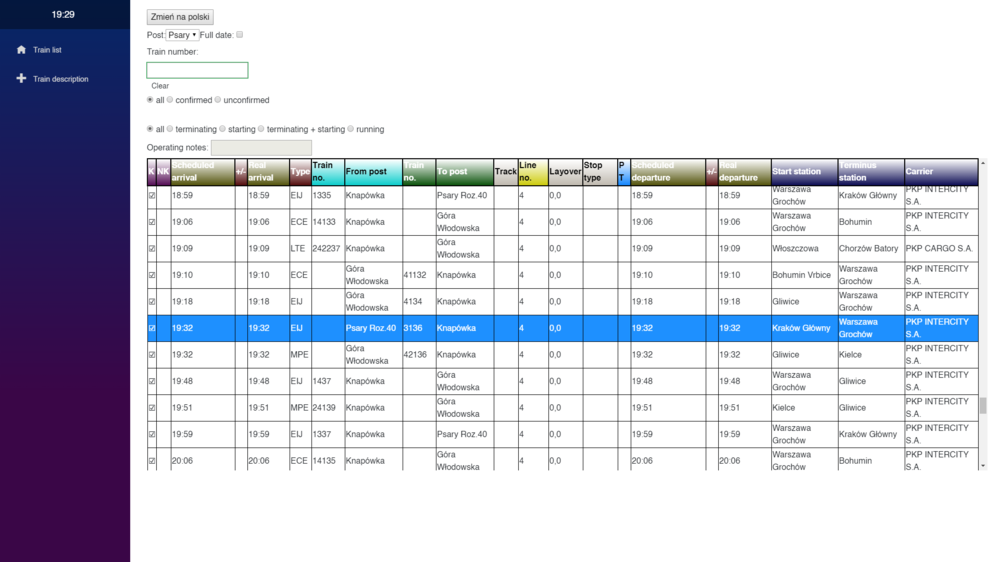Toggle the checkbox for train 1437 row
This screenshot has height=562, width=1000.
click(152, 381)
